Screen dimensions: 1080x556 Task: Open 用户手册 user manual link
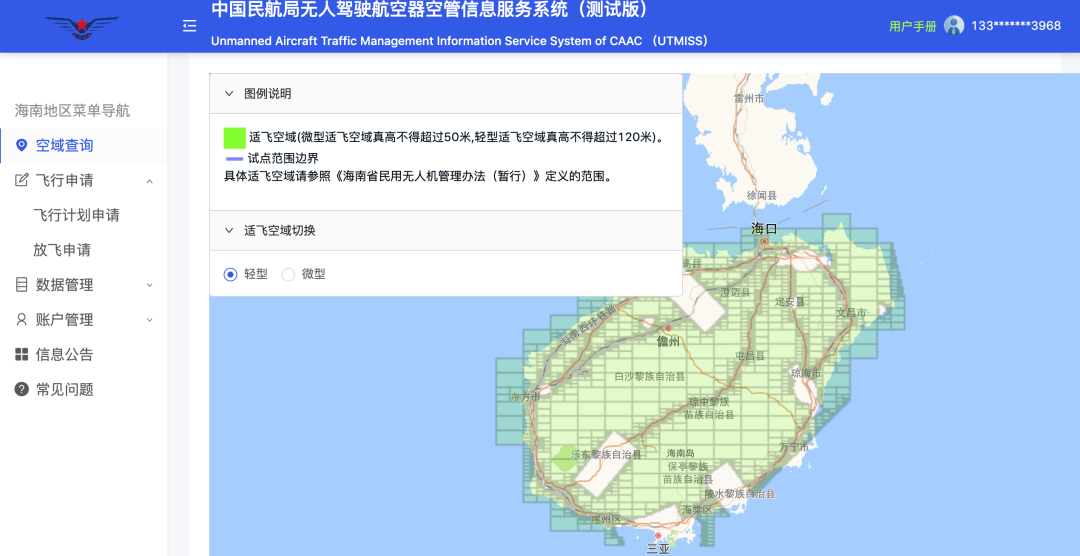[913, 26]
